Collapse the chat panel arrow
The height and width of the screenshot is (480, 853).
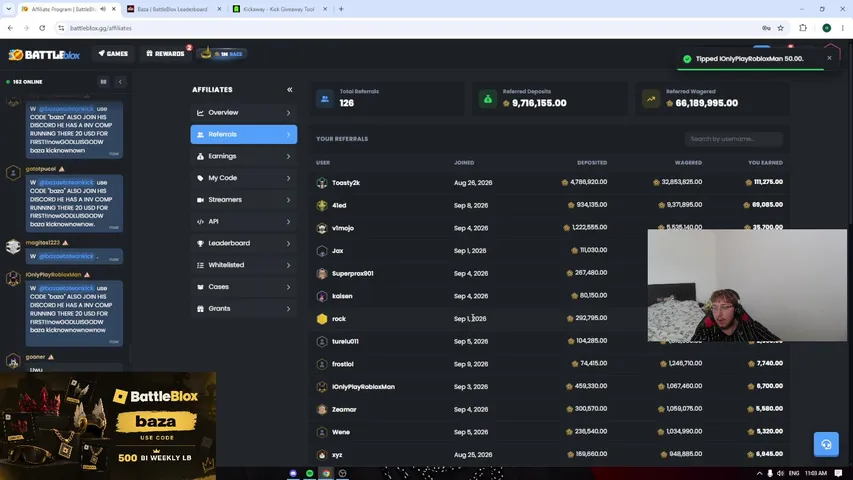120,82
